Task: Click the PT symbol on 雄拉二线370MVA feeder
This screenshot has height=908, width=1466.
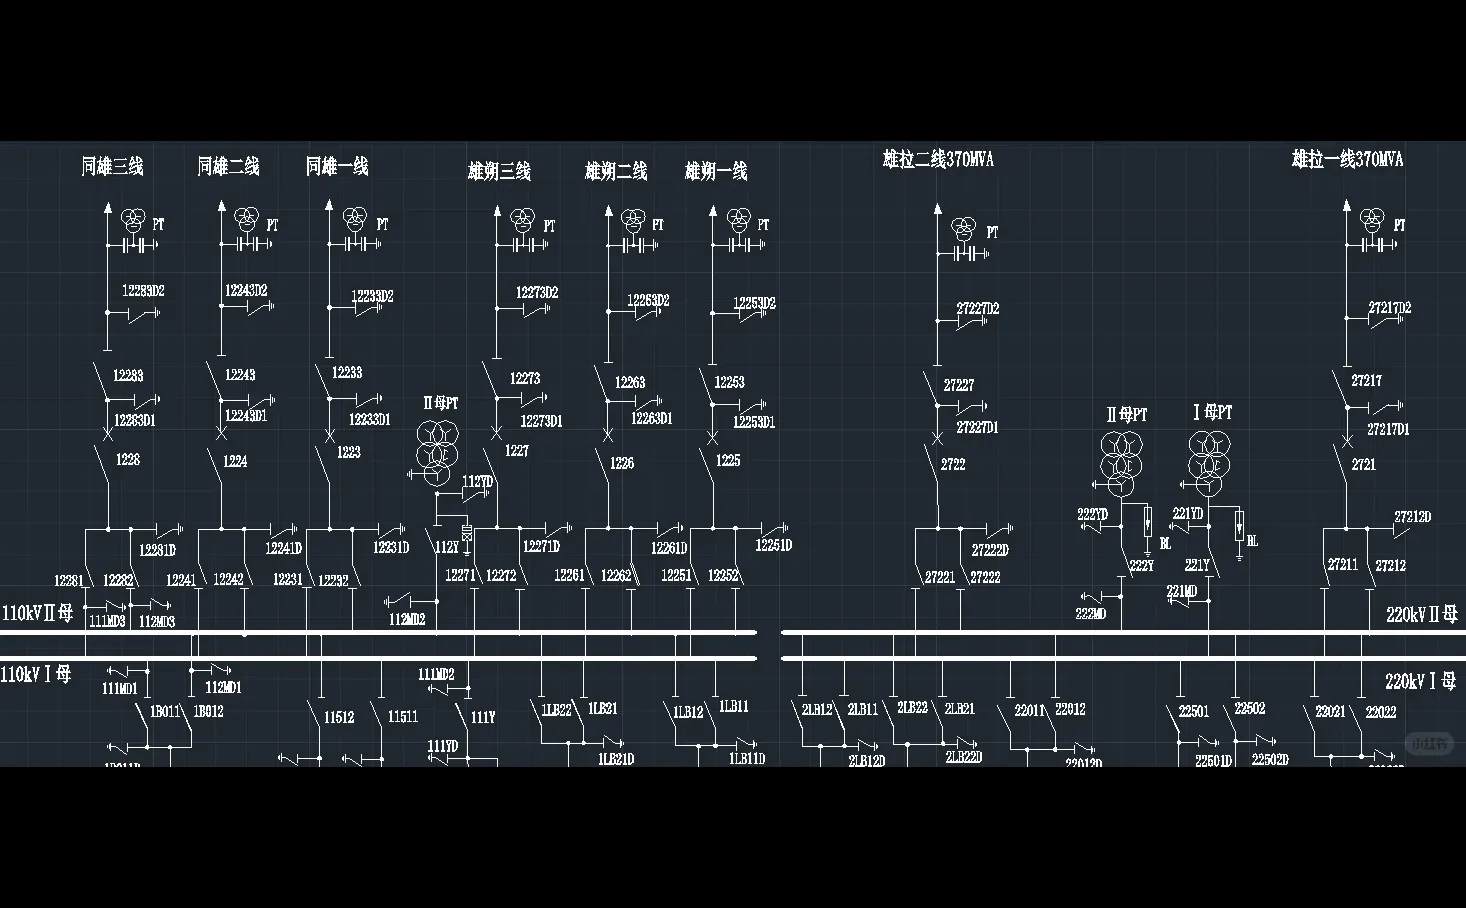Action: [963, 229]
